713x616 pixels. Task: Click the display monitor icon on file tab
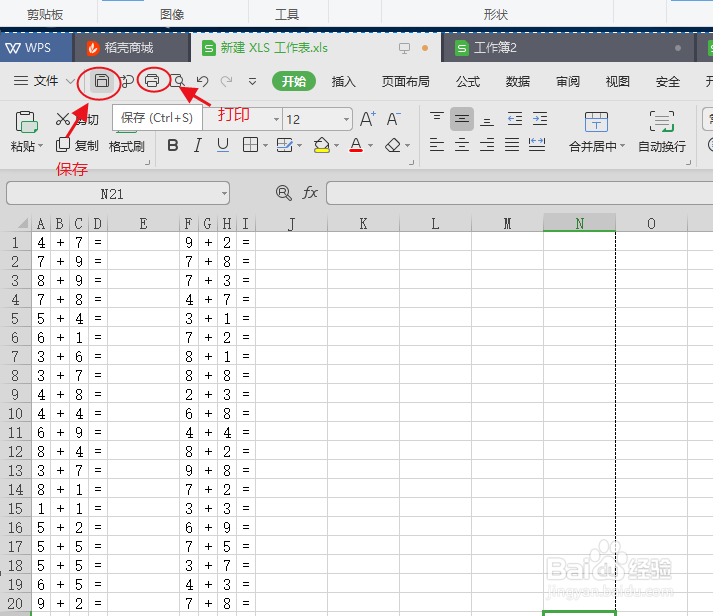tap(404, 48)
